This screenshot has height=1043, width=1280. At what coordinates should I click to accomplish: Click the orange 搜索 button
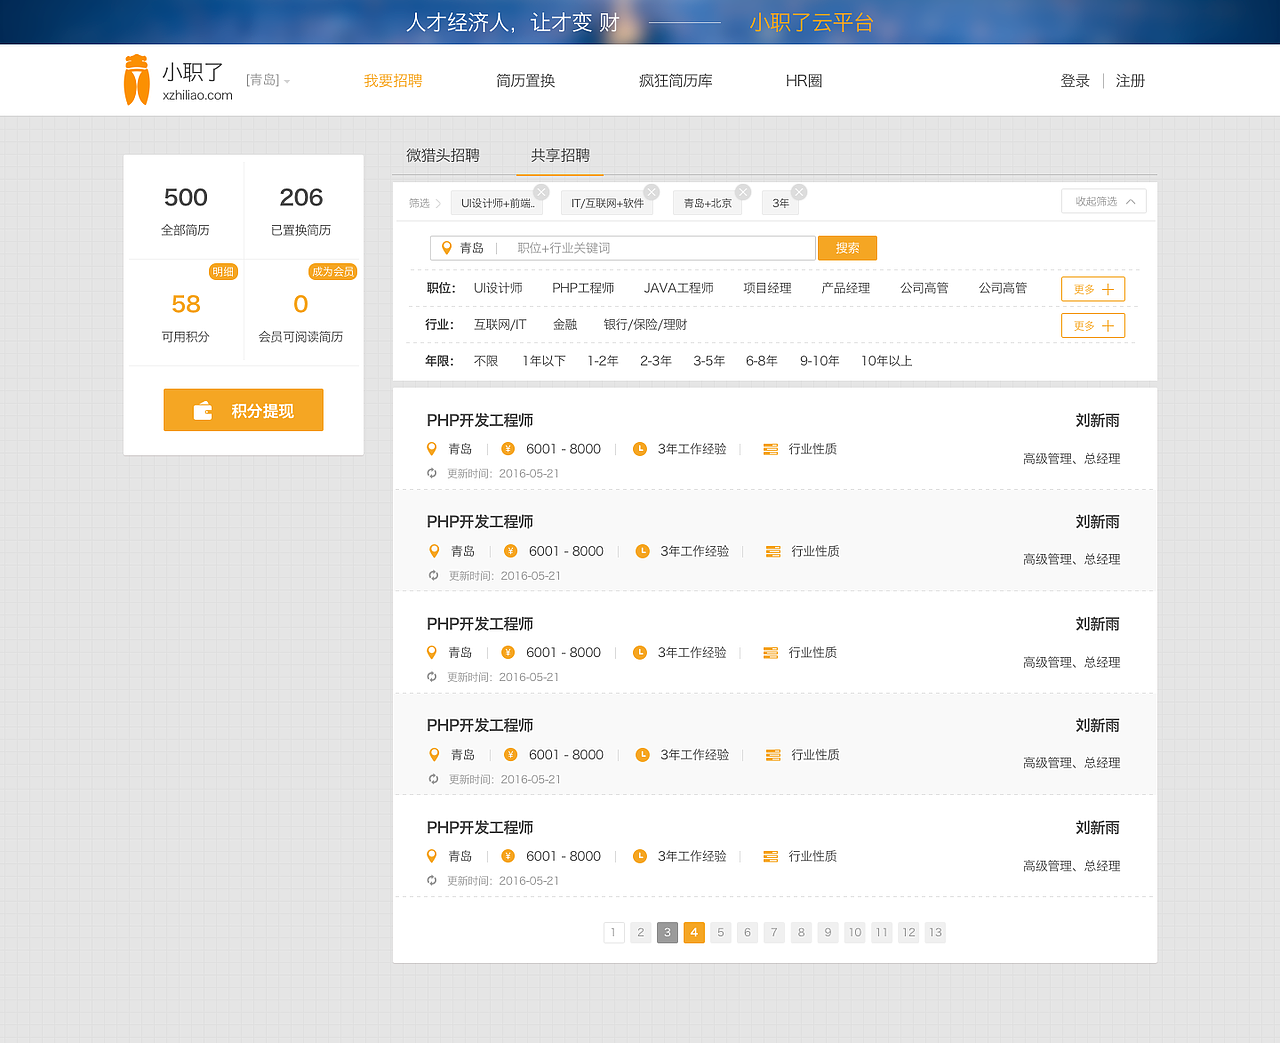[x=847, y=248]
